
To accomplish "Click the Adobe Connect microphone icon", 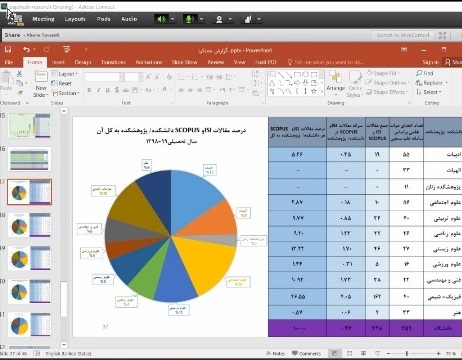I will (x=189, y=19).
